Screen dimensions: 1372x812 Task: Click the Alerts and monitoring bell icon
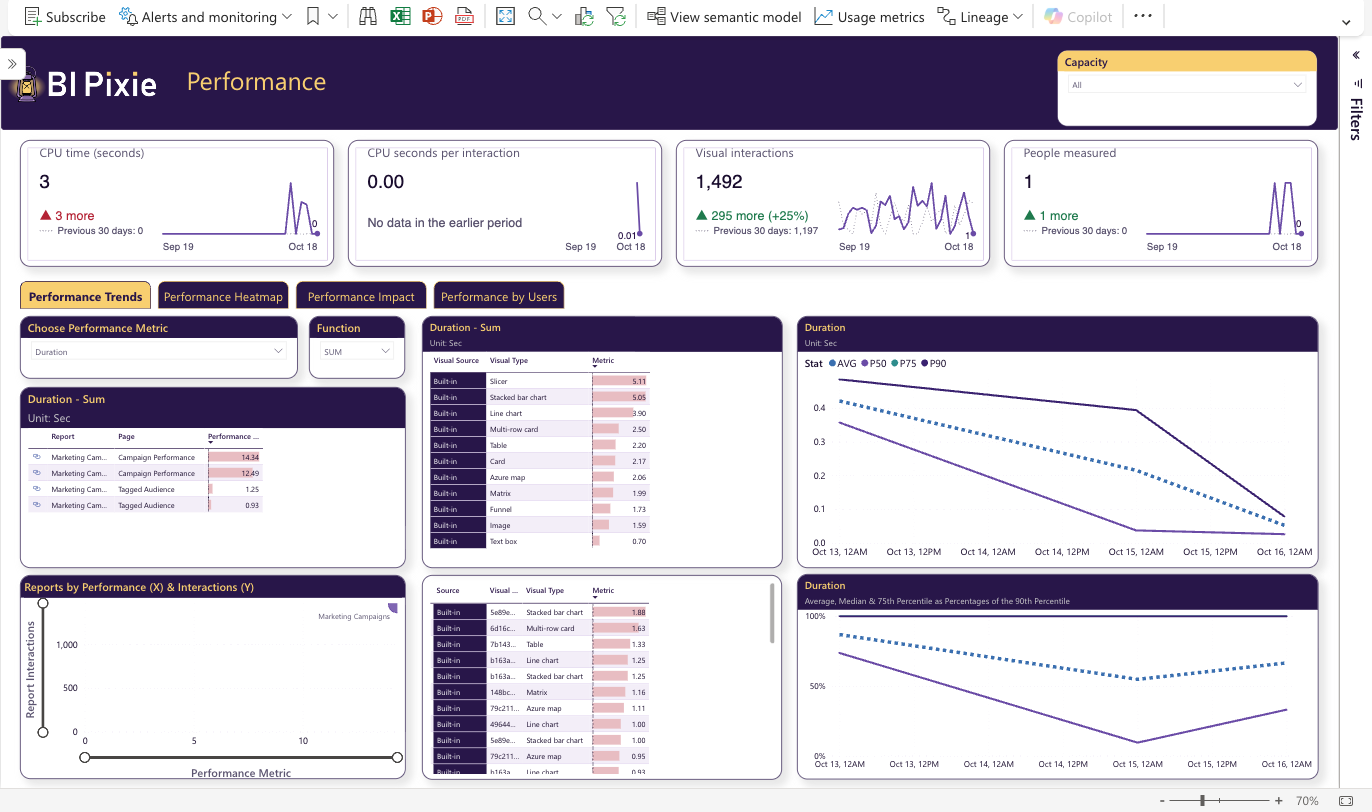(x=129, y=17)
